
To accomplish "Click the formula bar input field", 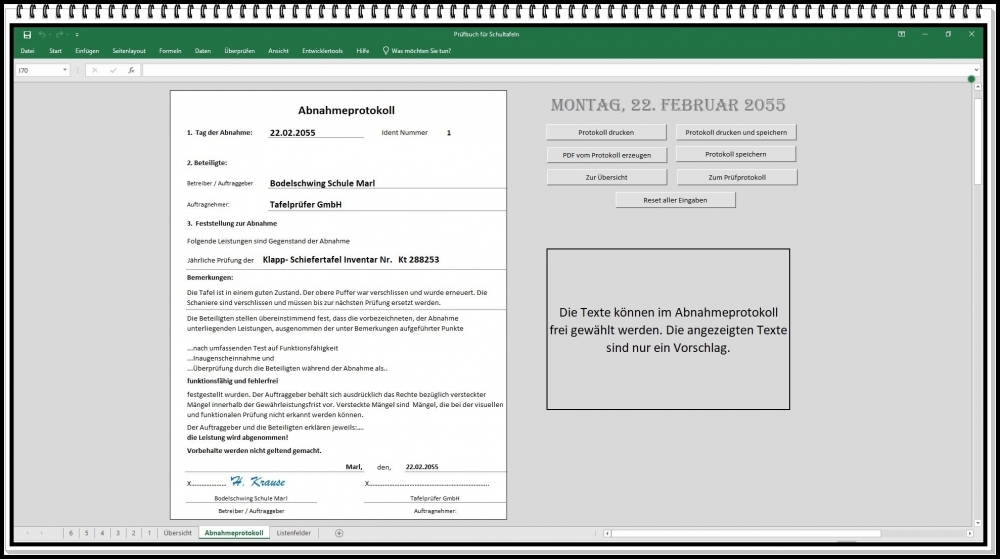I will pos(550,70).
